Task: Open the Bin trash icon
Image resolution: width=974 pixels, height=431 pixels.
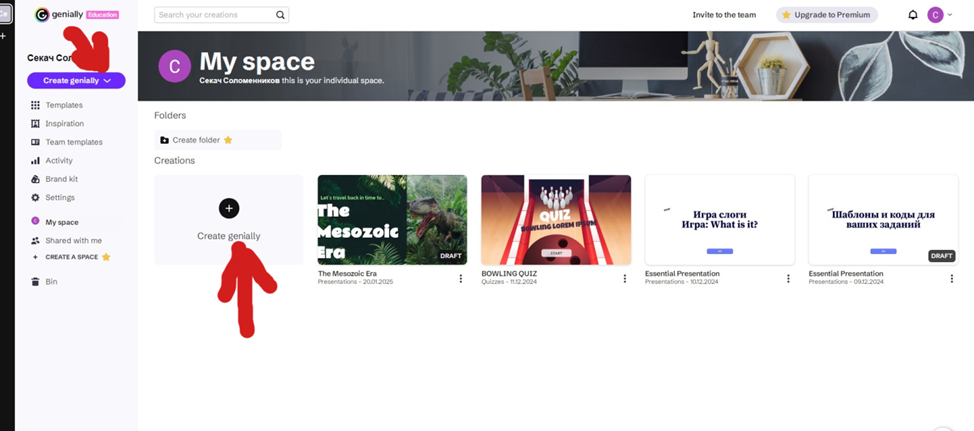Action: (x=35, y=281)
